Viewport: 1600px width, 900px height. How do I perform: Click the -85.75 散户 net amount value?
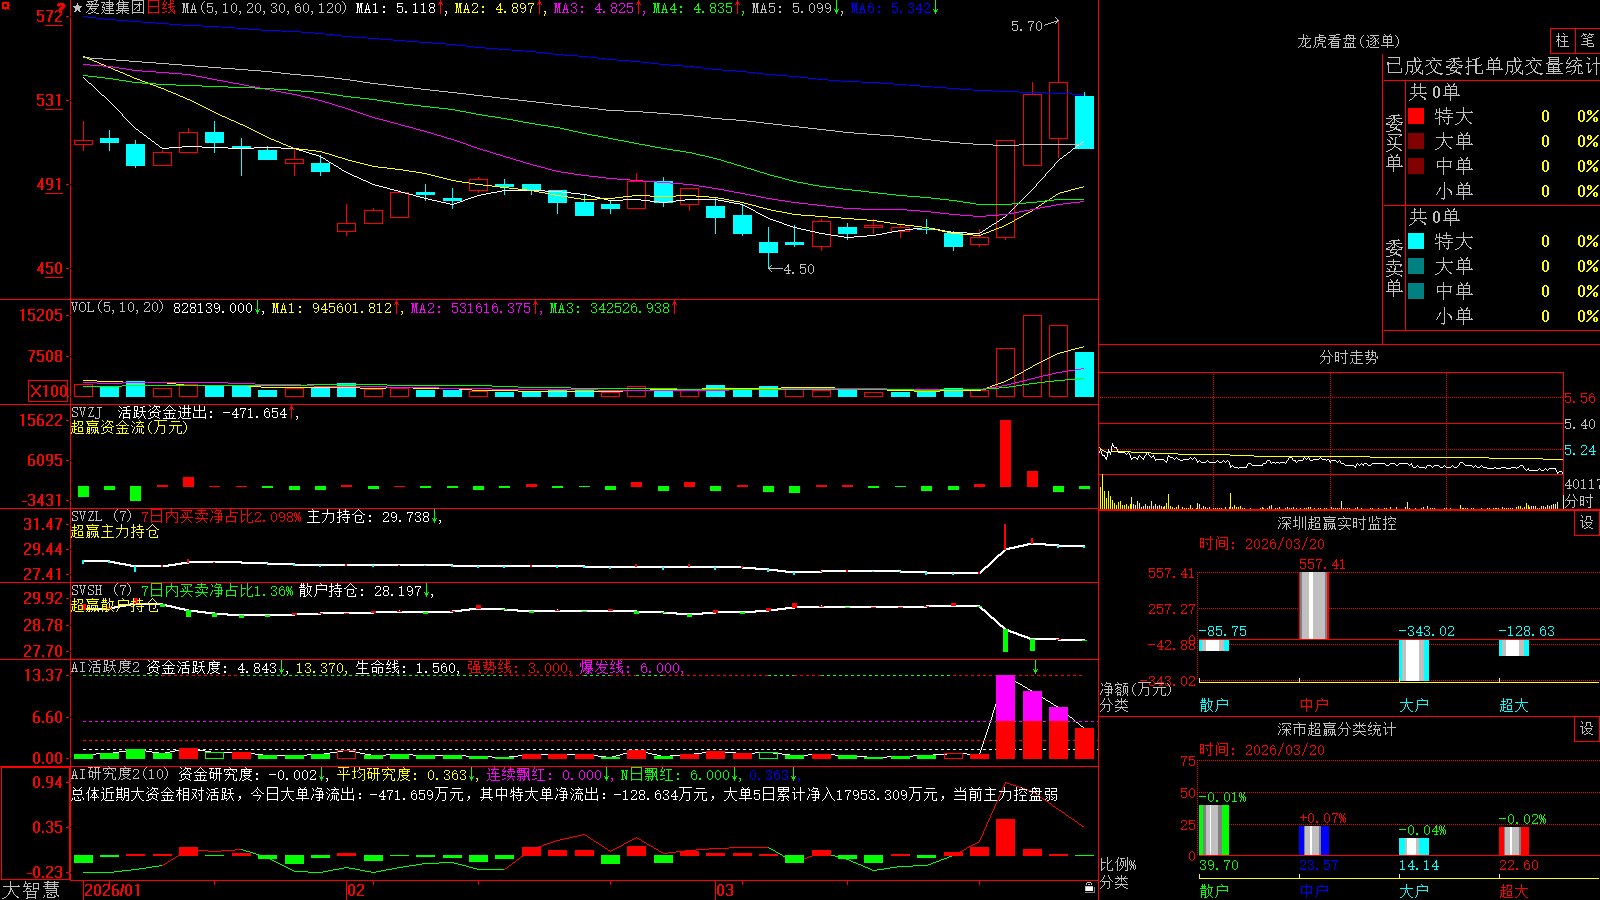[x=1223, y=631]
